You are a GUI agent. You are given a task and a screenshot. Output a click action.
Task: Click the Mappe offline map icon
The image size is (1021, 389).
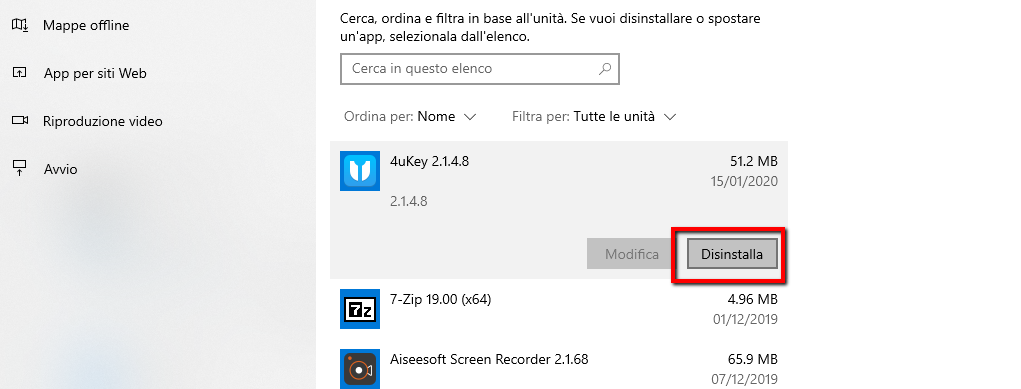click(20, 25)
